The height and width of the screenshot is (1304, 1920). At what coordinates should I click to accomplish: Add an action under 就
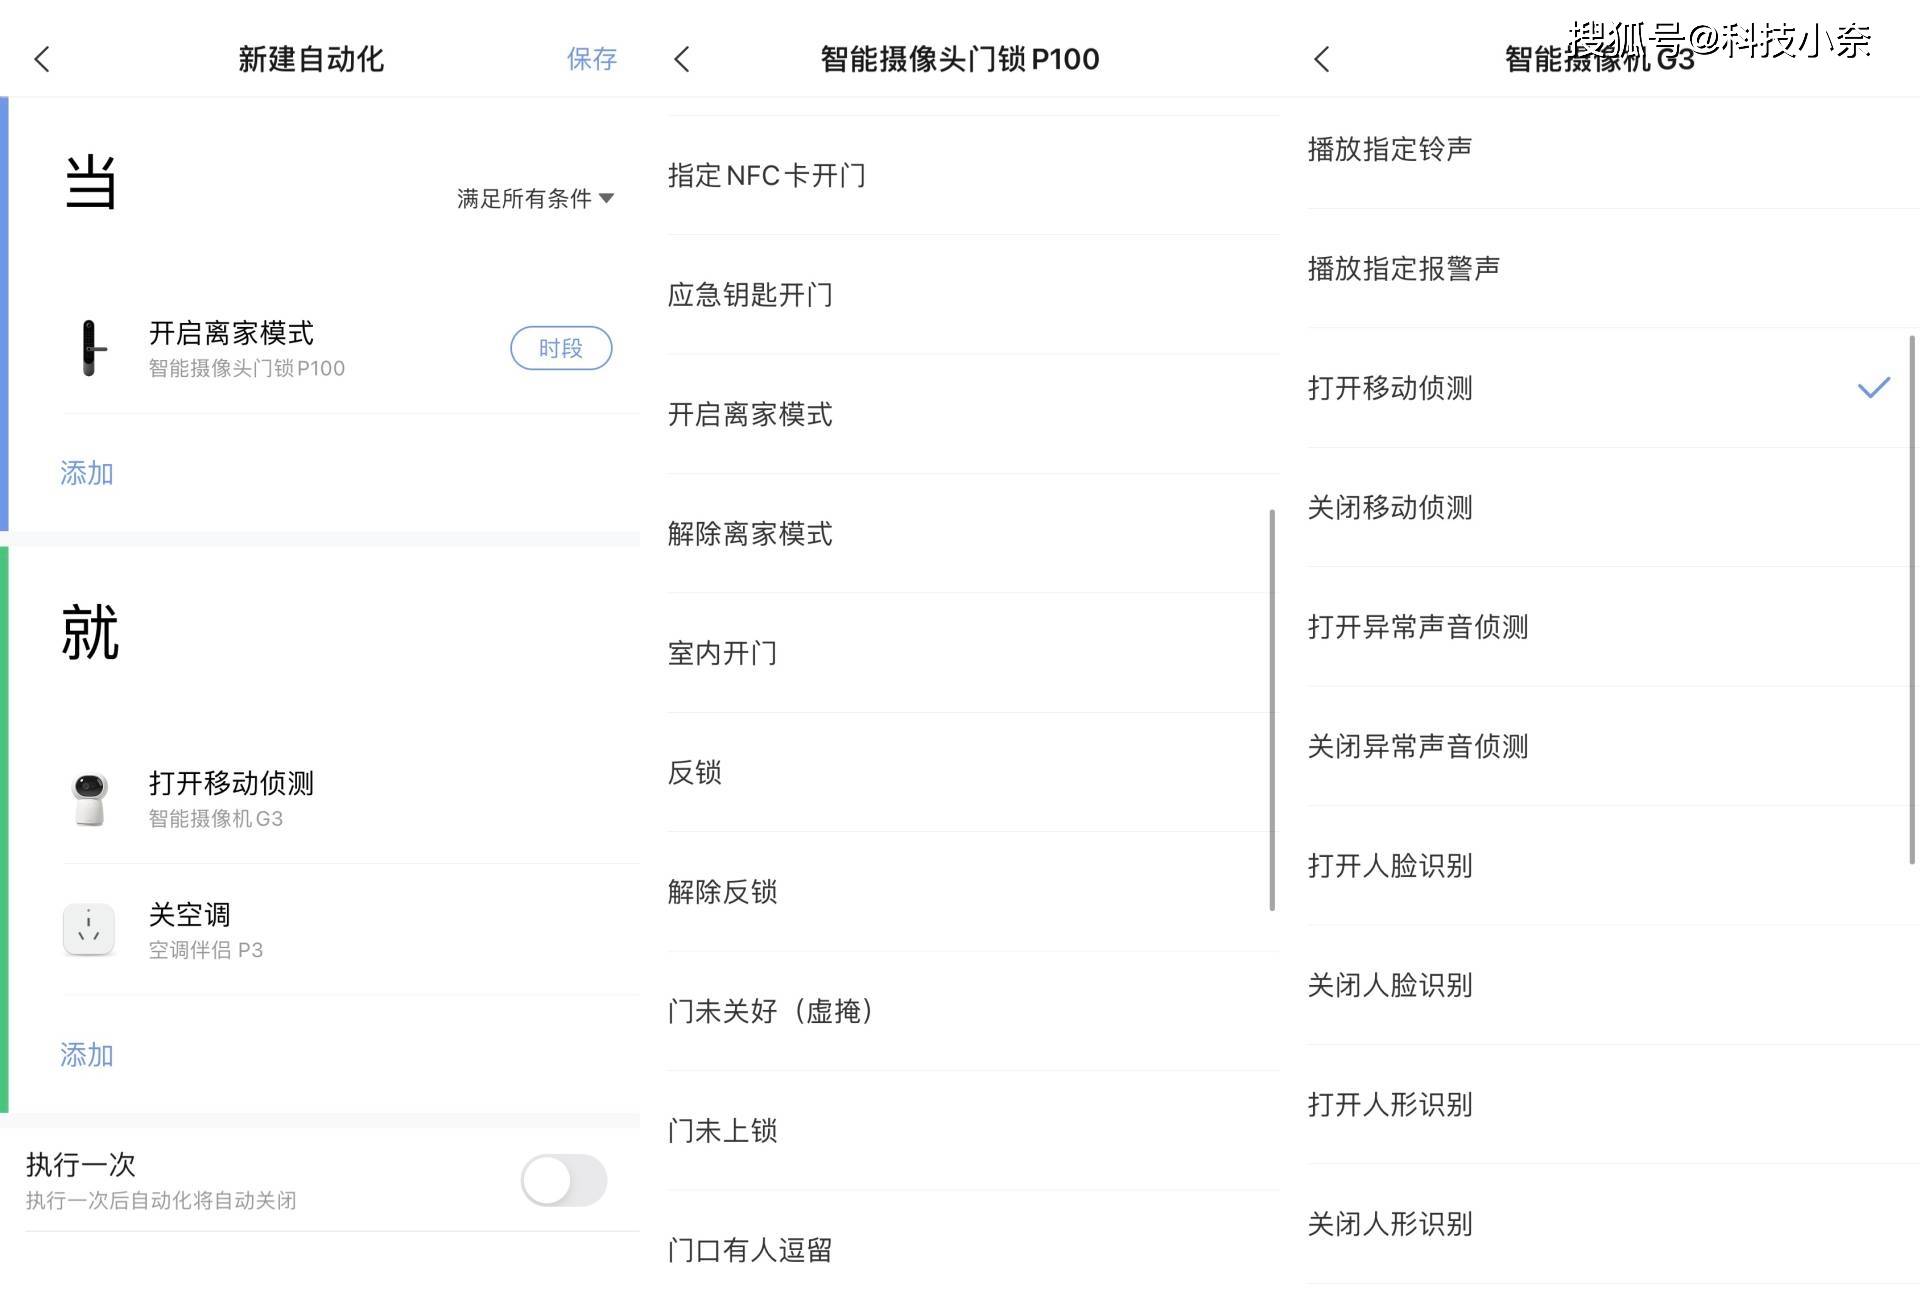[x=87, y=1055]
